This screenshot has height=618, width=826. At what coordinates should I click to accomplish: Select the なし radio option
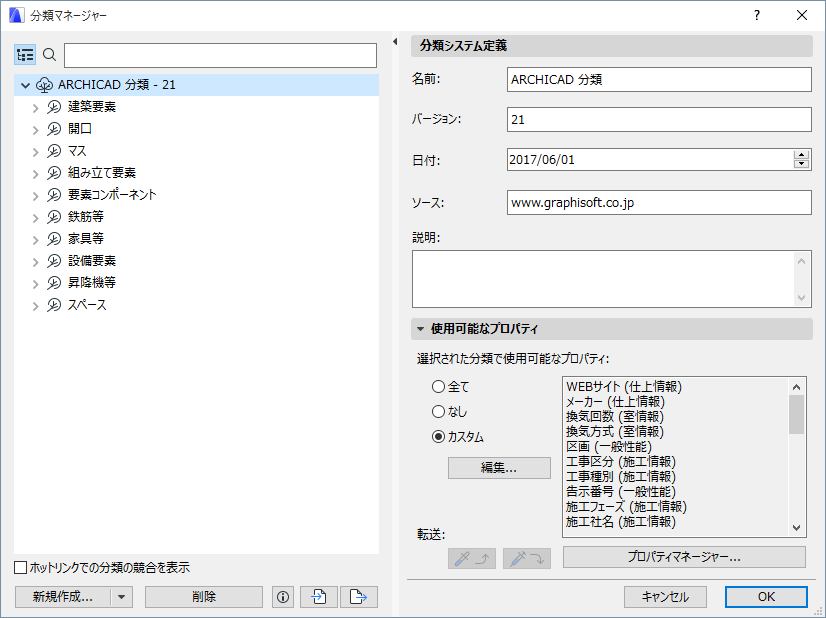[x=438, y=409]
